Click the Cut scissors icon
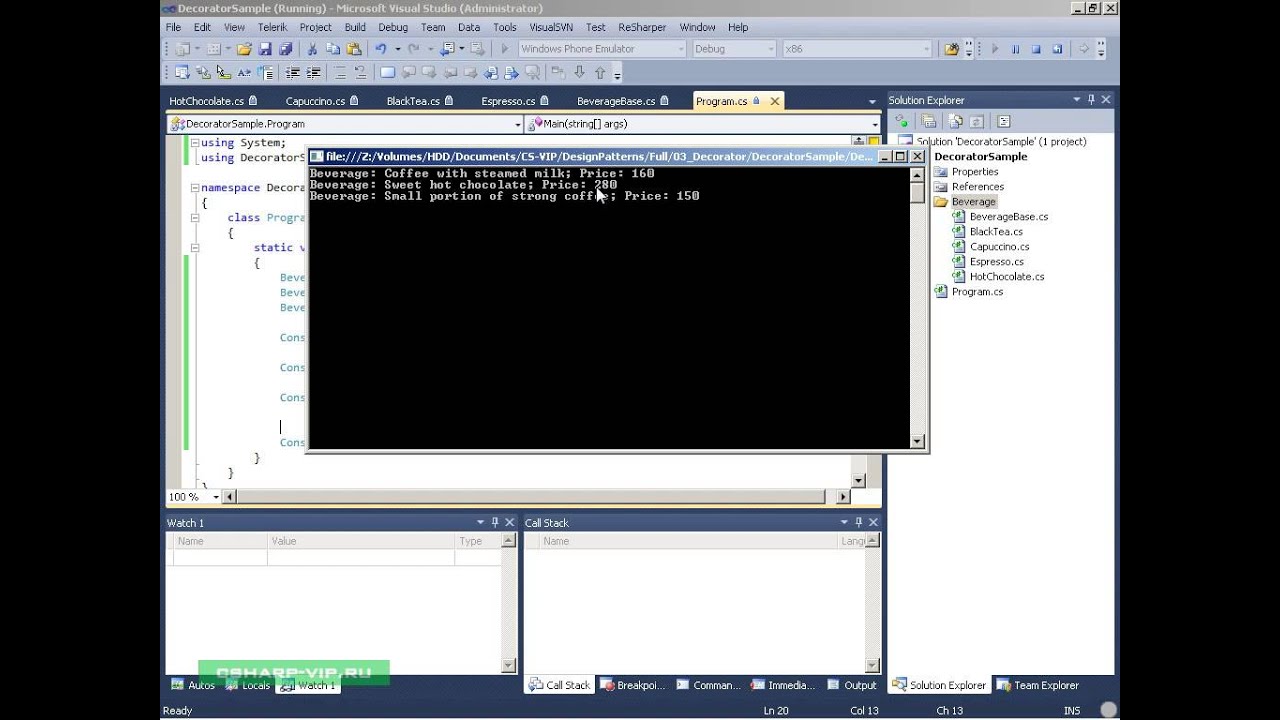This screenshot has width=1280, height=720. (312, 48)
